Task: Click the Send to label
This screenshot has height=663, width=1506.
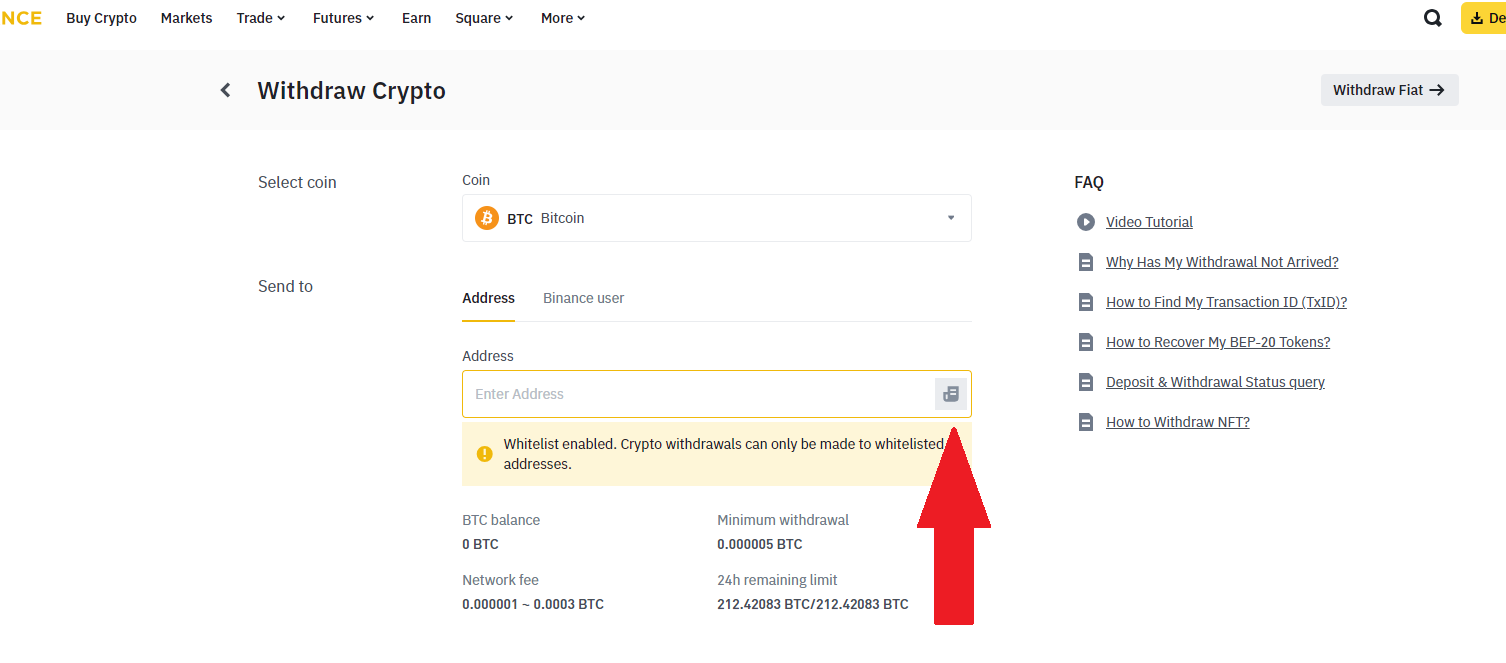Action: click(x=285, y=286)
